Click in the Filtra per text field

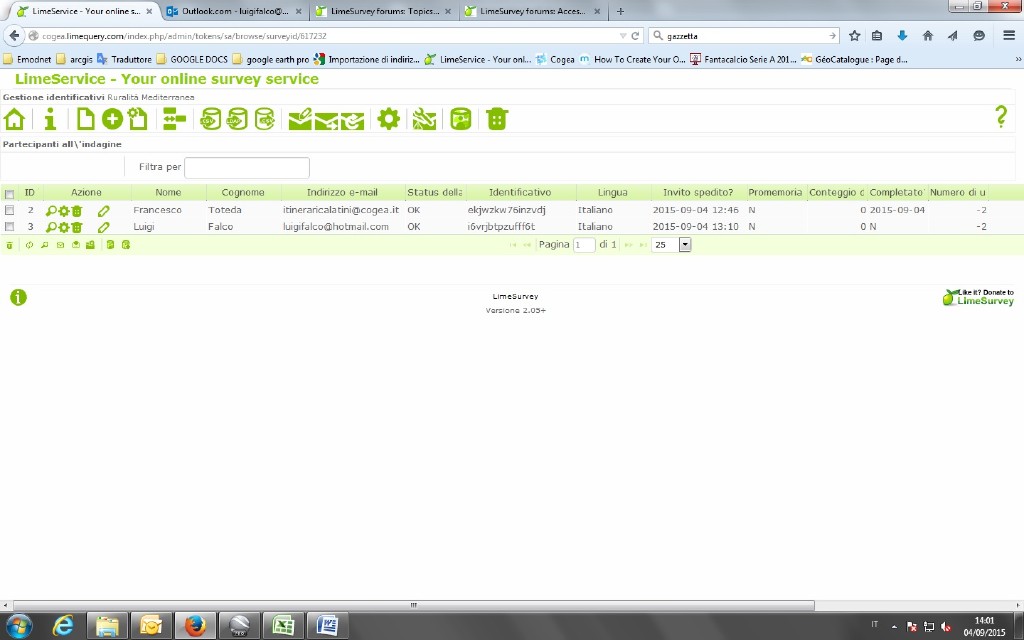pos(247,167)
